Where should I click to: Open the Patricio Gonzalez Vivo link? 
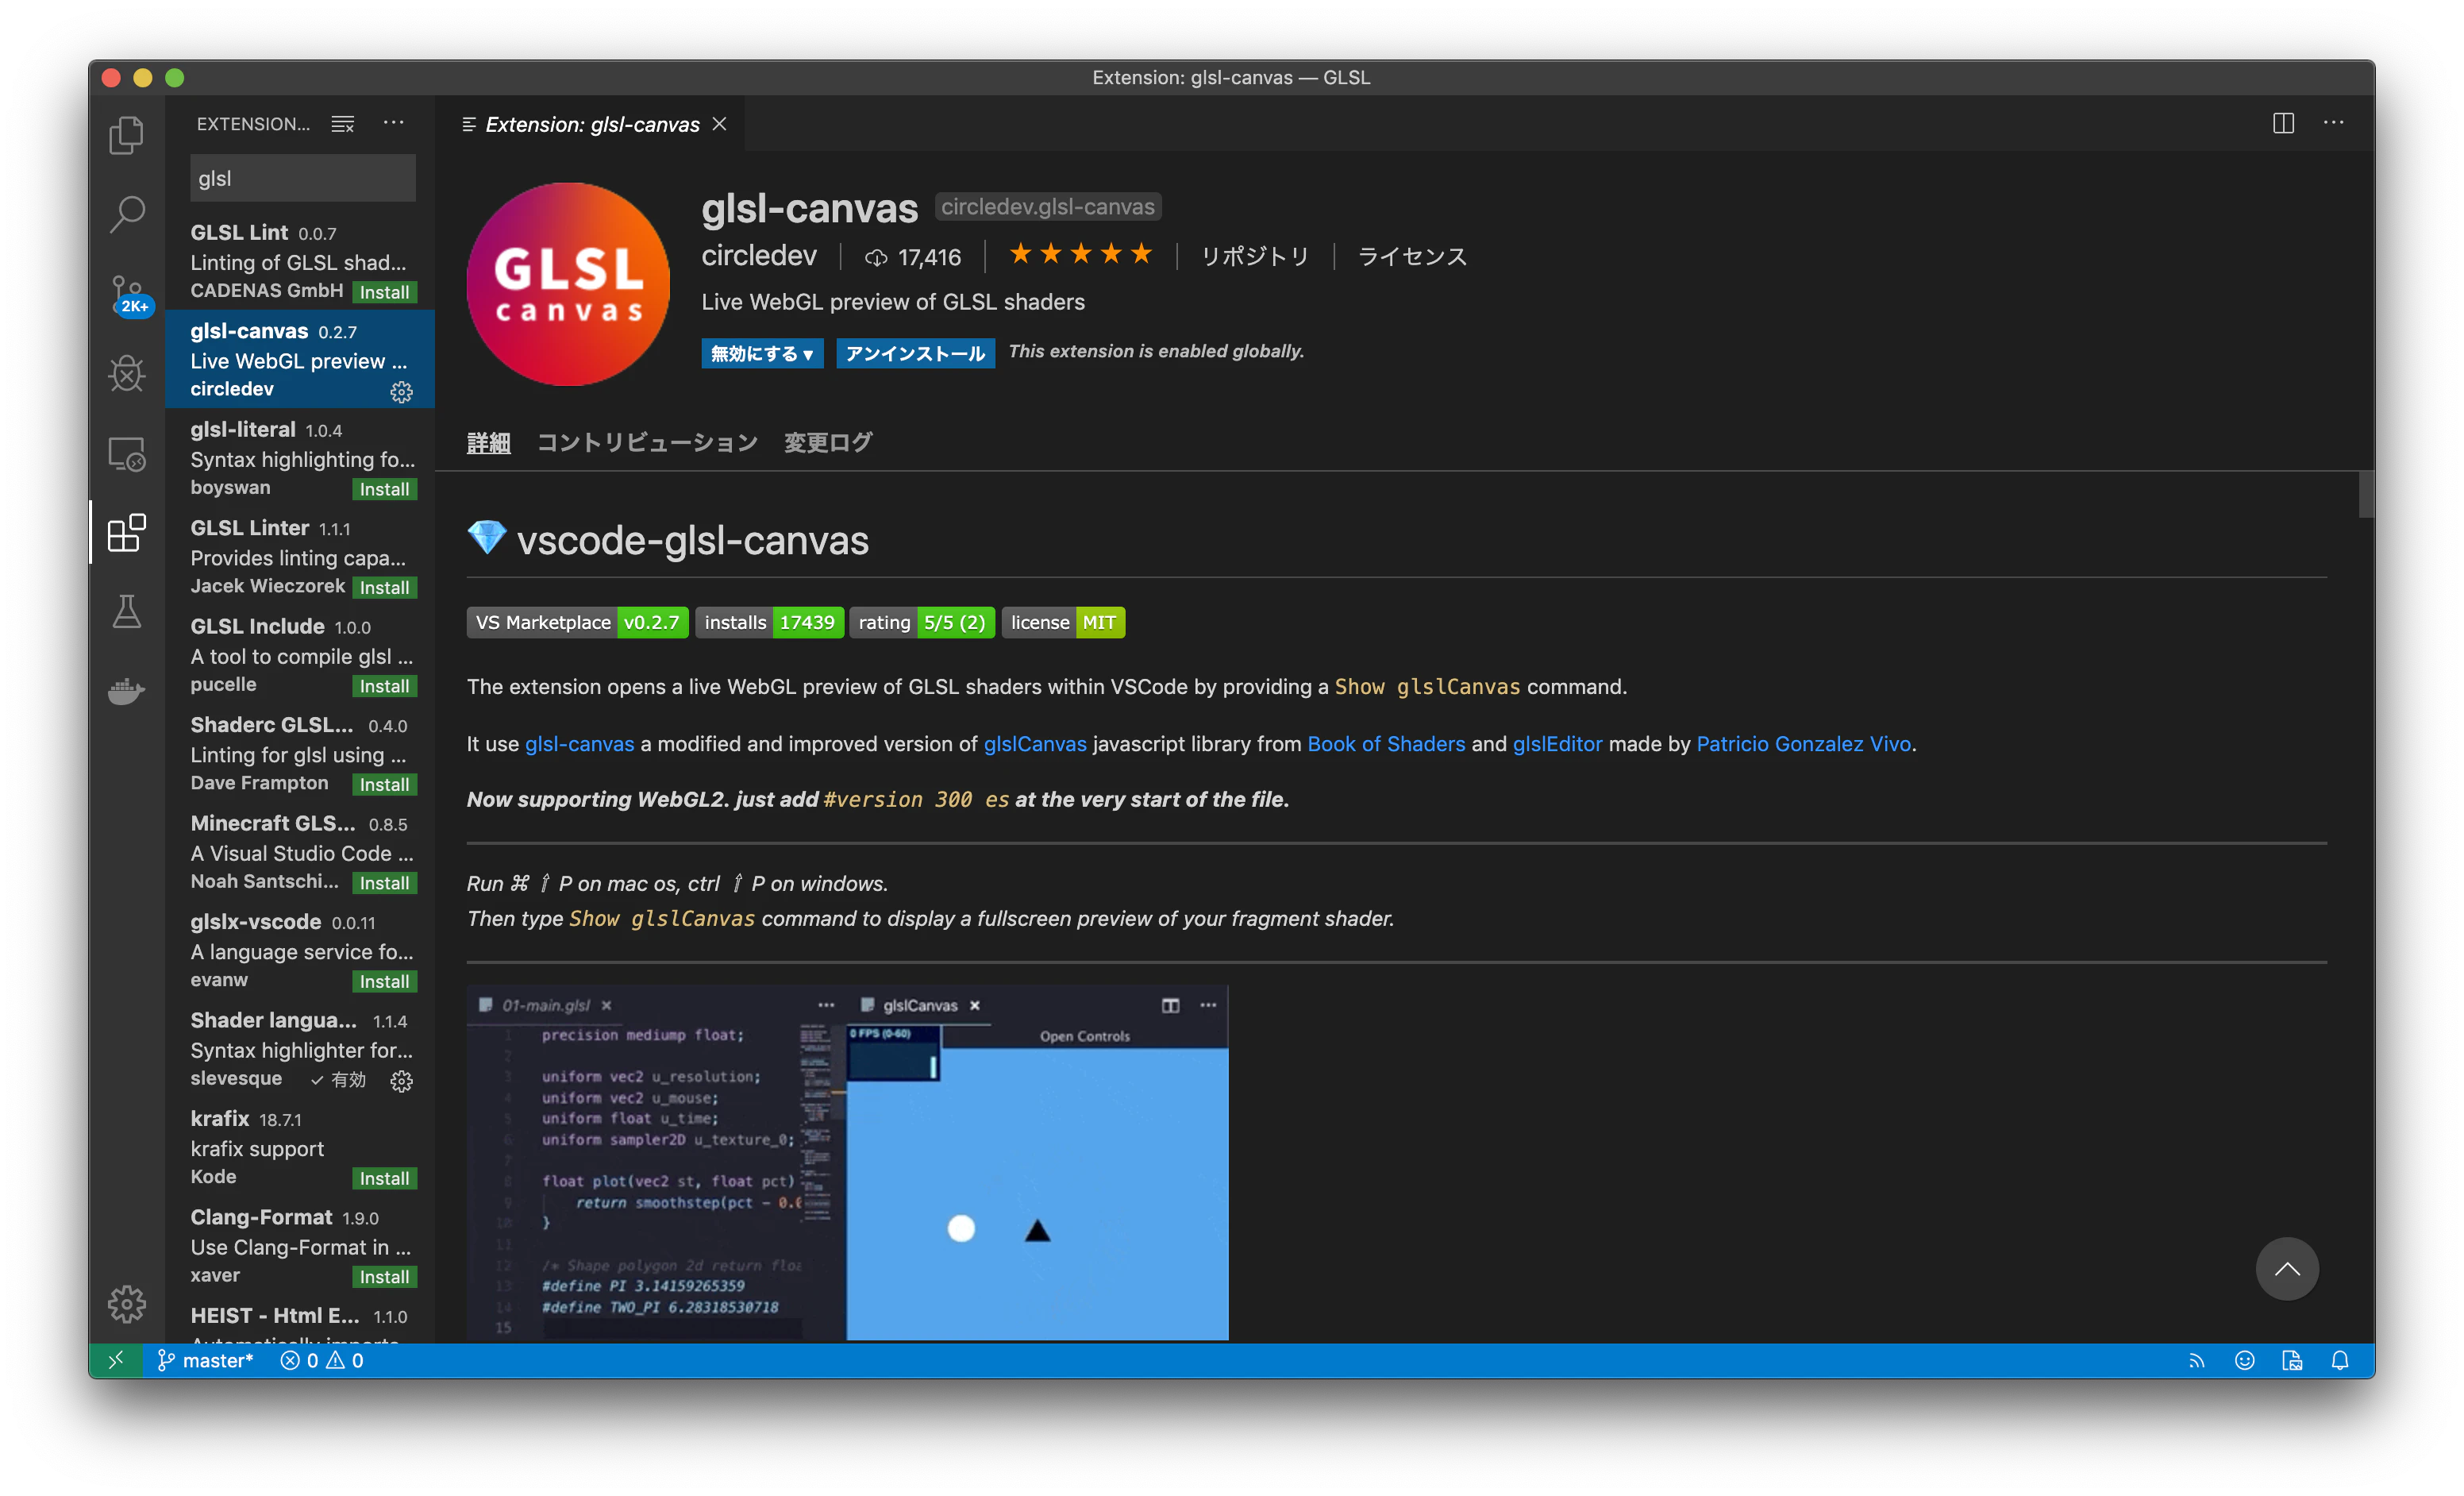1803,743
